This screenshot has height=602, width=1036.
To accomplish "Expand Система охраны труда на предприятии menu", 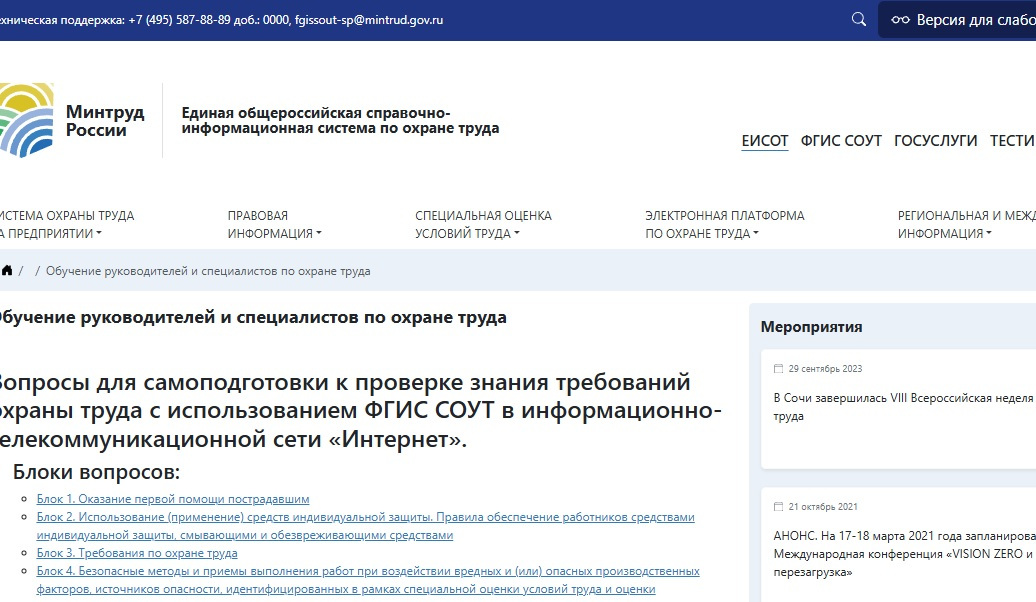I will (66, 225).
